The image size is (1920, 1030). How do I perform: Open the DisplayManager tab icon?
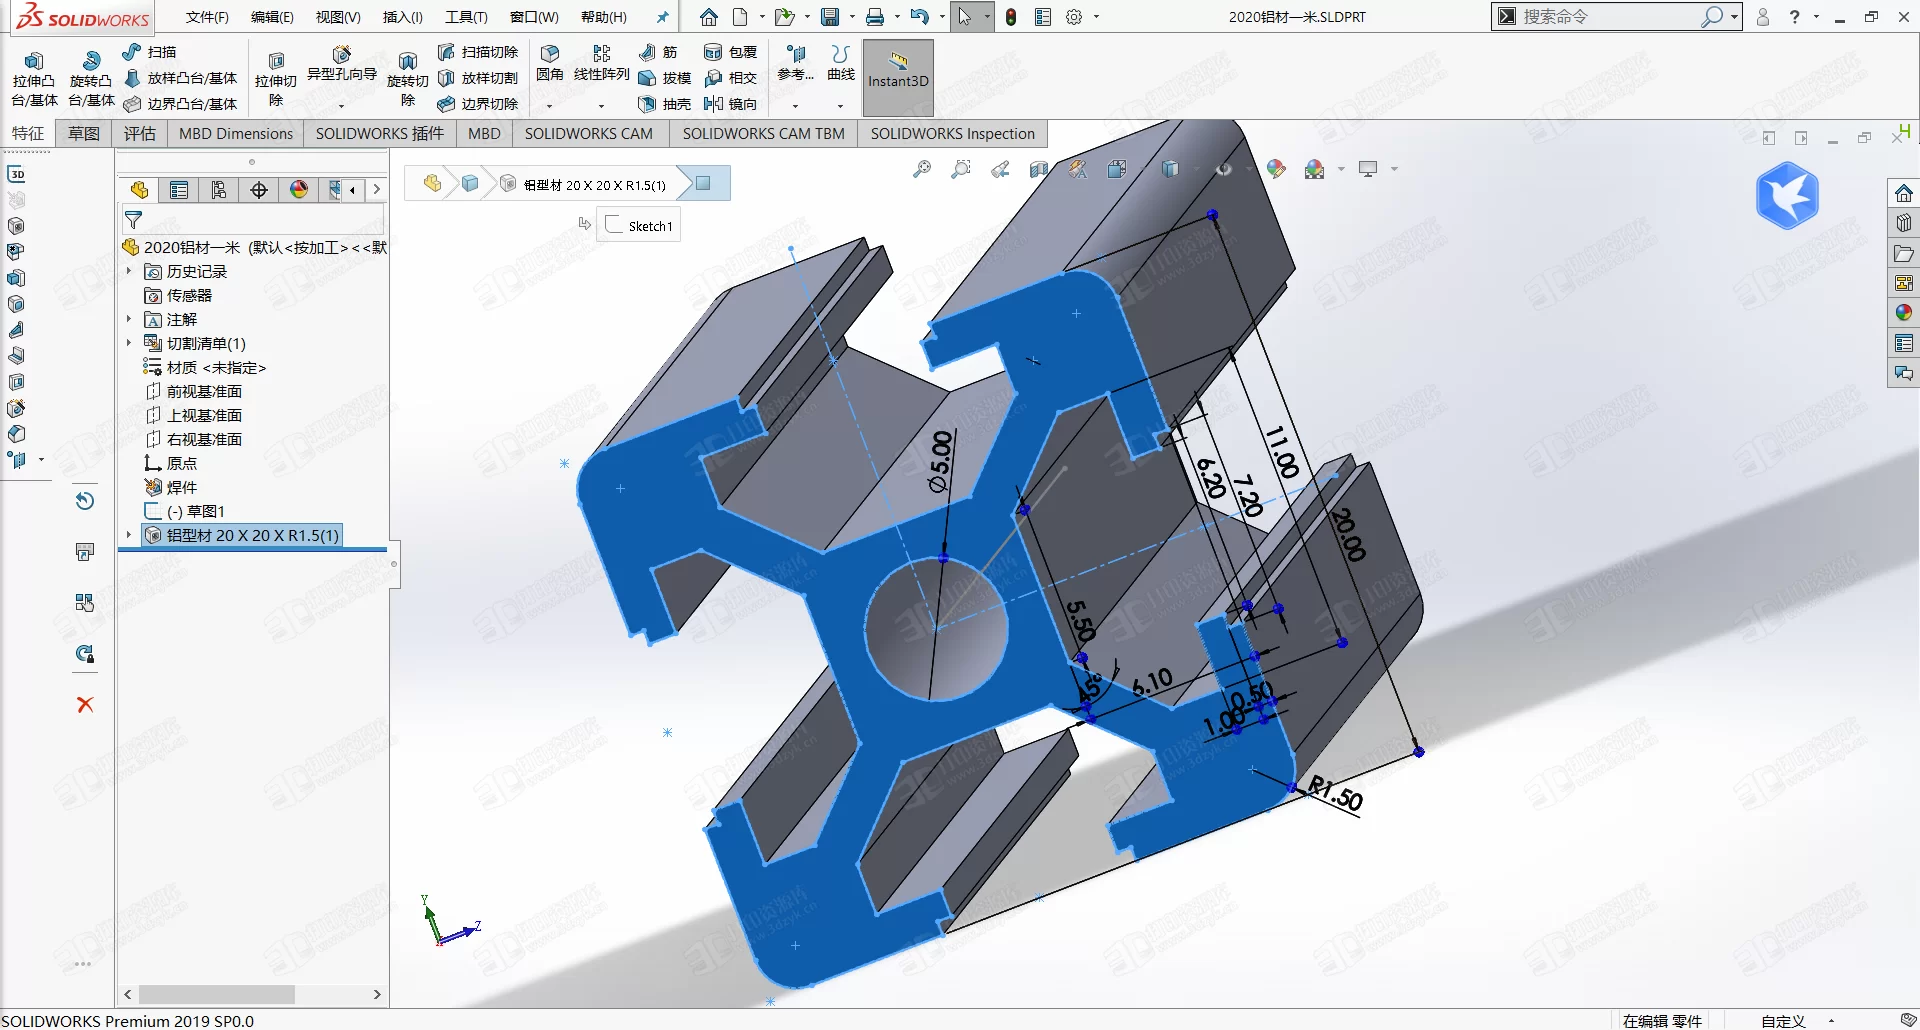tap(299, 190)
